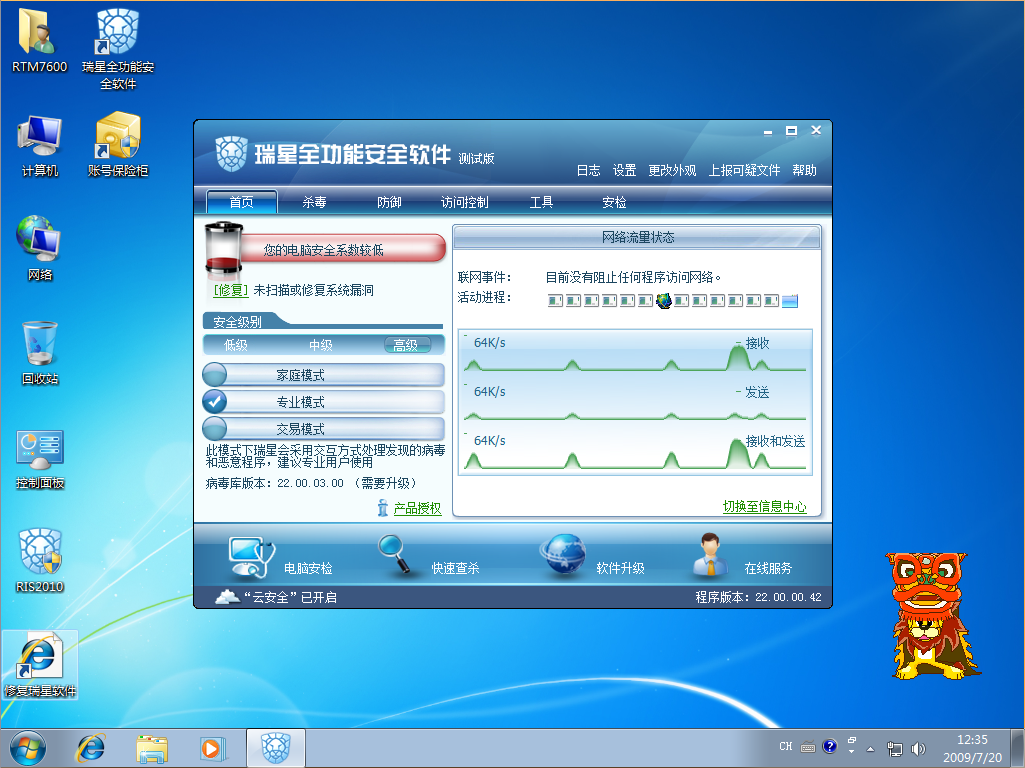
Task: Click the [修复] link
Action: (231, 290)
